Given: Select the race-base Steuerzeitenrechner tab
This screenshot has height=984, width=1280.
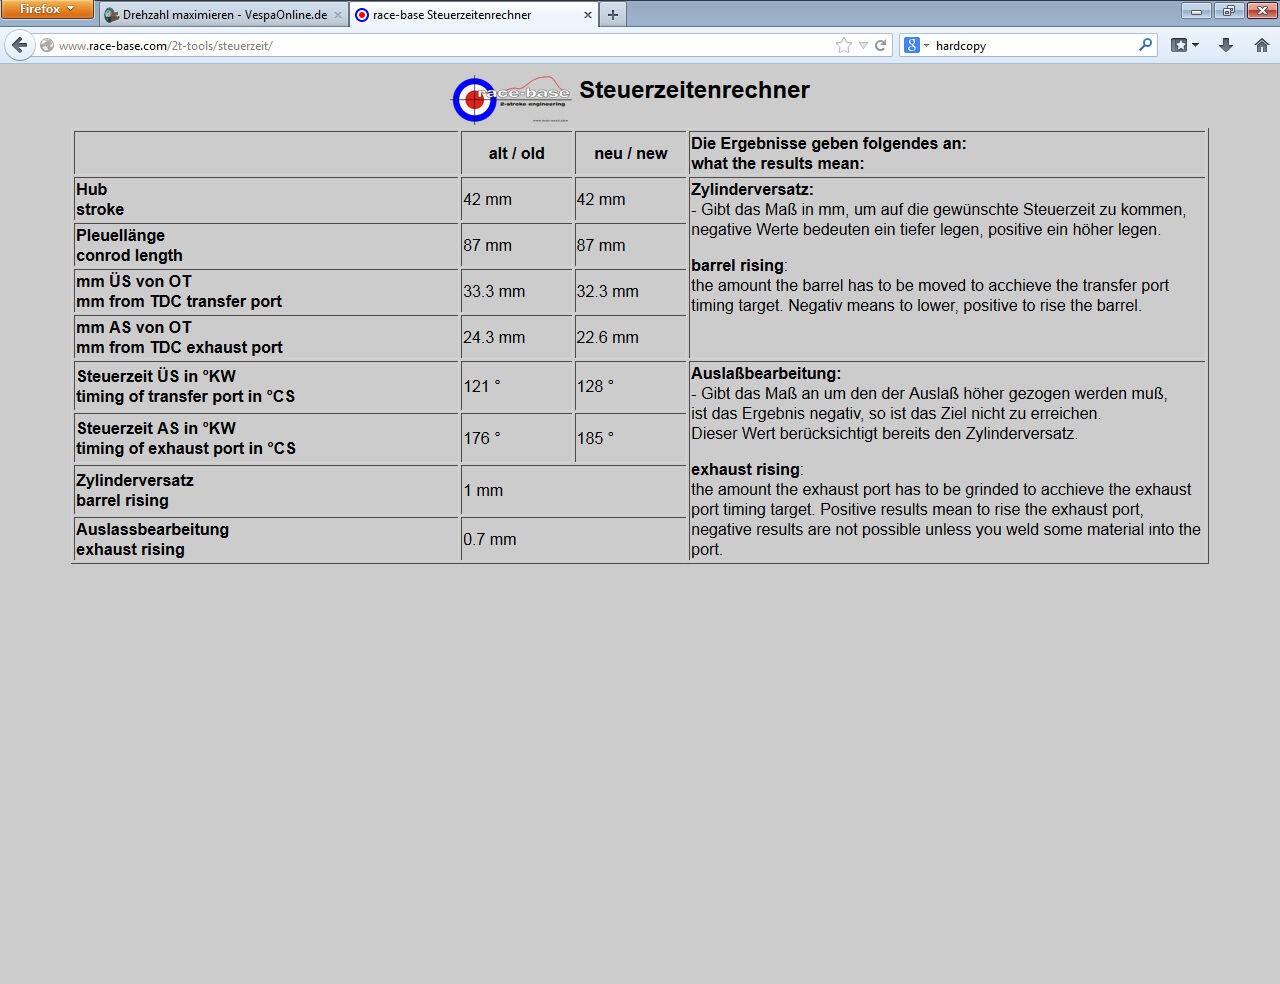Looking at the screenshot, I should [460, 15].
